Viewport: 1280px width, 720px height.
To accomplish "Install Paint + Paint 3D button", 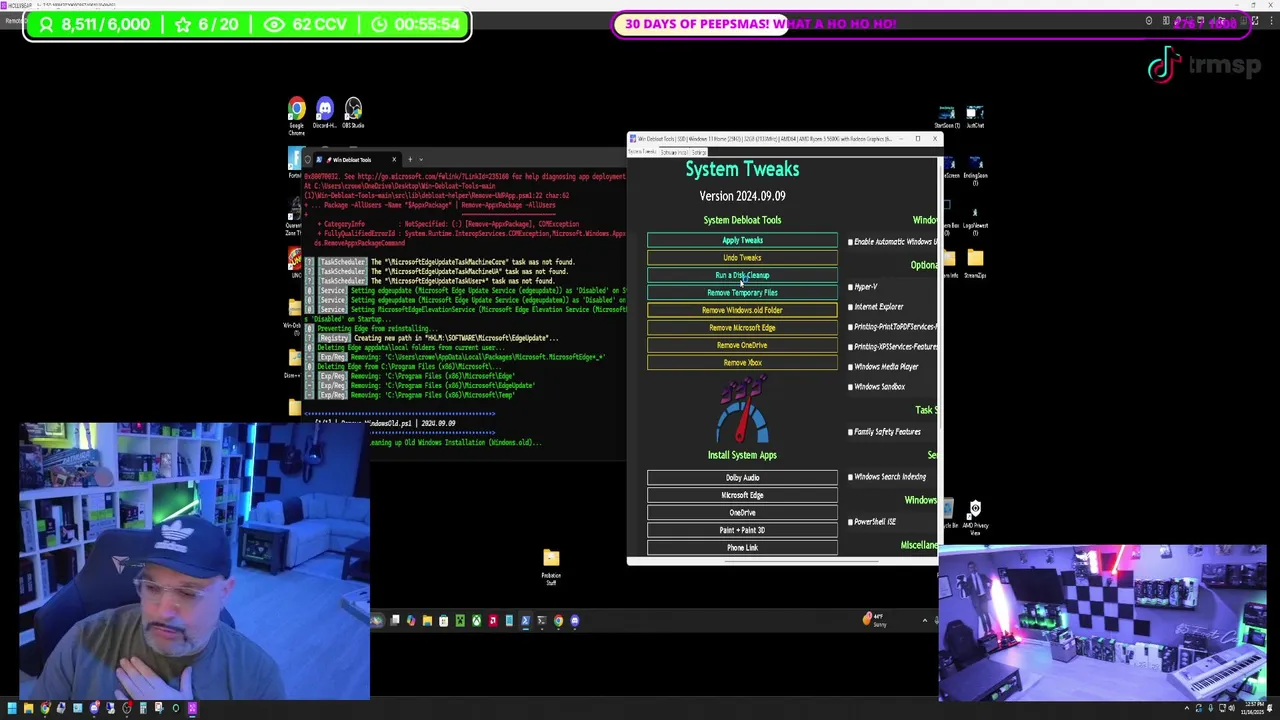I will (x=742, y=530).
